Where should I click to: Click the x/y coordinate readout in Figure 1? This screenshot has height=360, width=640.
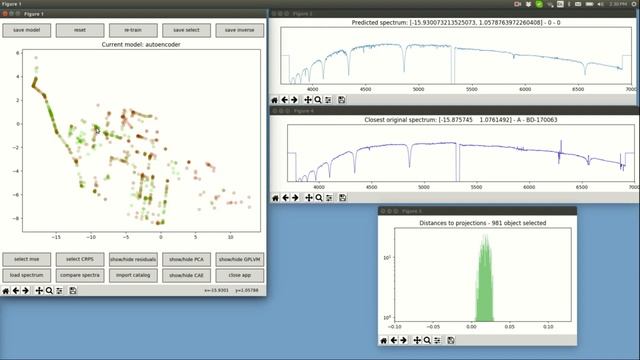(x=231, y=291)
